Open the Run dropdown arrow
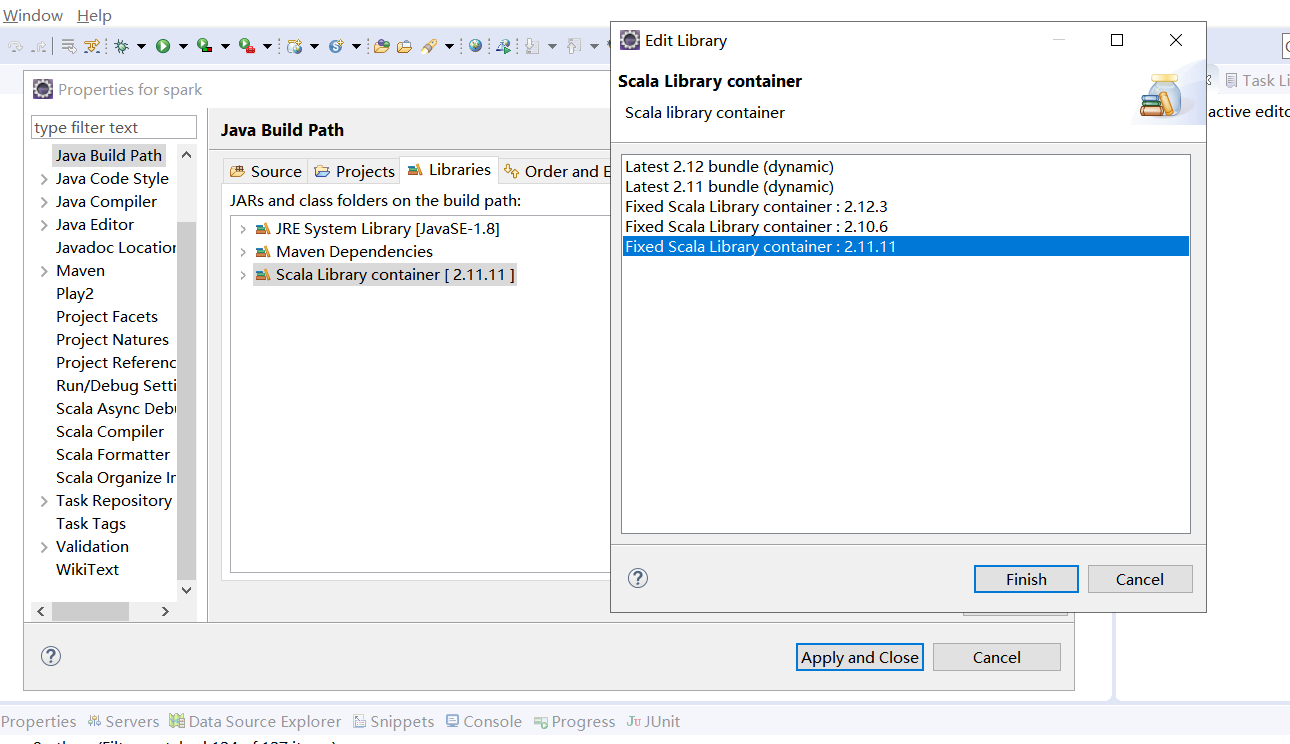The width and height of the screenshot is (1290, 744). point(182,46)
